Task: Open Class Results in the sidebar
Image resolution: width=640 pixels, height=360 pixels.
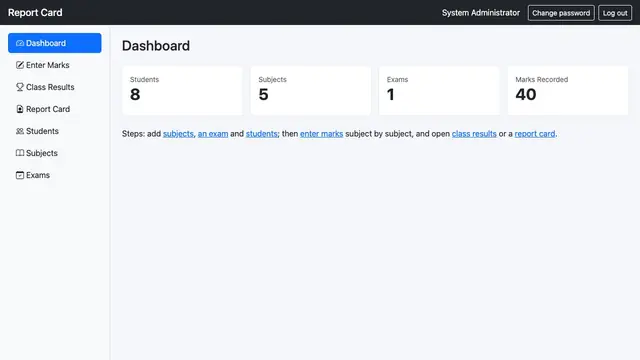Action: pyautogui.click(x=55, y=87)
